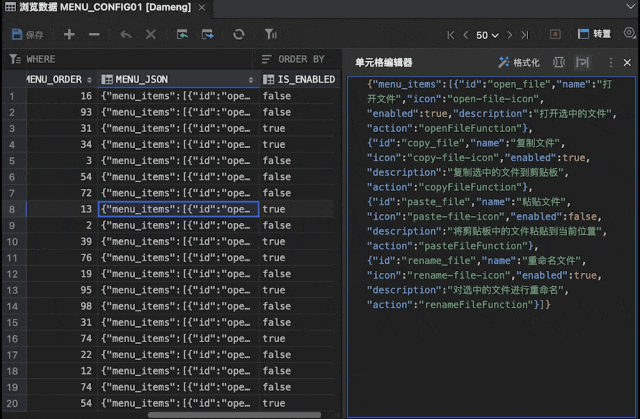Save changes with the 保存 button
Image resolution: width=640 pixels, height=419 pixels.
(x=27, y=35)
